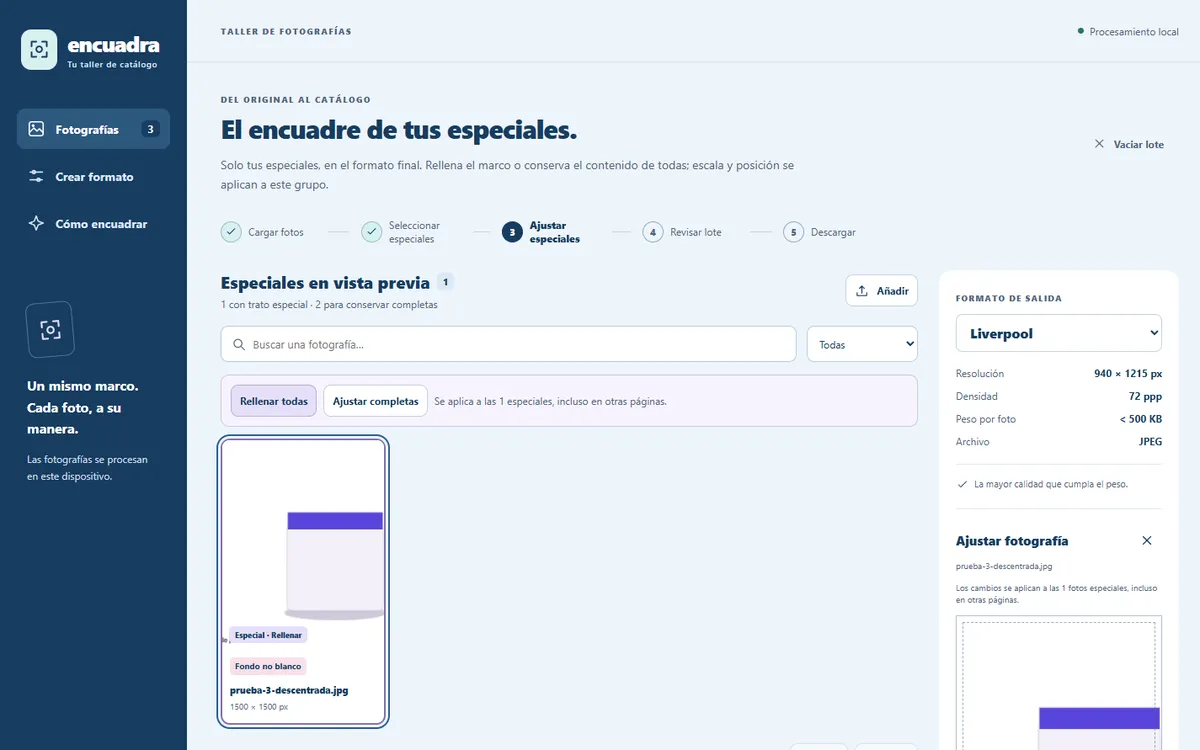Select the prueba-3-descentrada.jpg photo card
The height and width of the screenshot is (750, 1200).
pyautogui.click(x=303, y=581)
